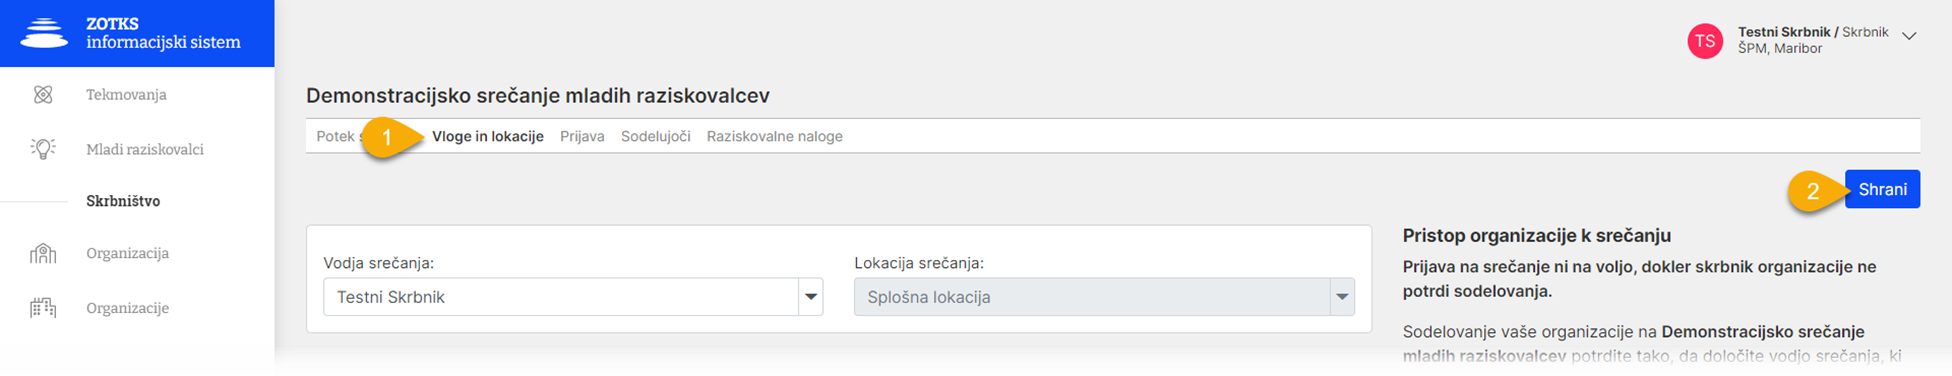Click the ZOTKS logo icon
1952x376 pixels.
click(45, 33)
